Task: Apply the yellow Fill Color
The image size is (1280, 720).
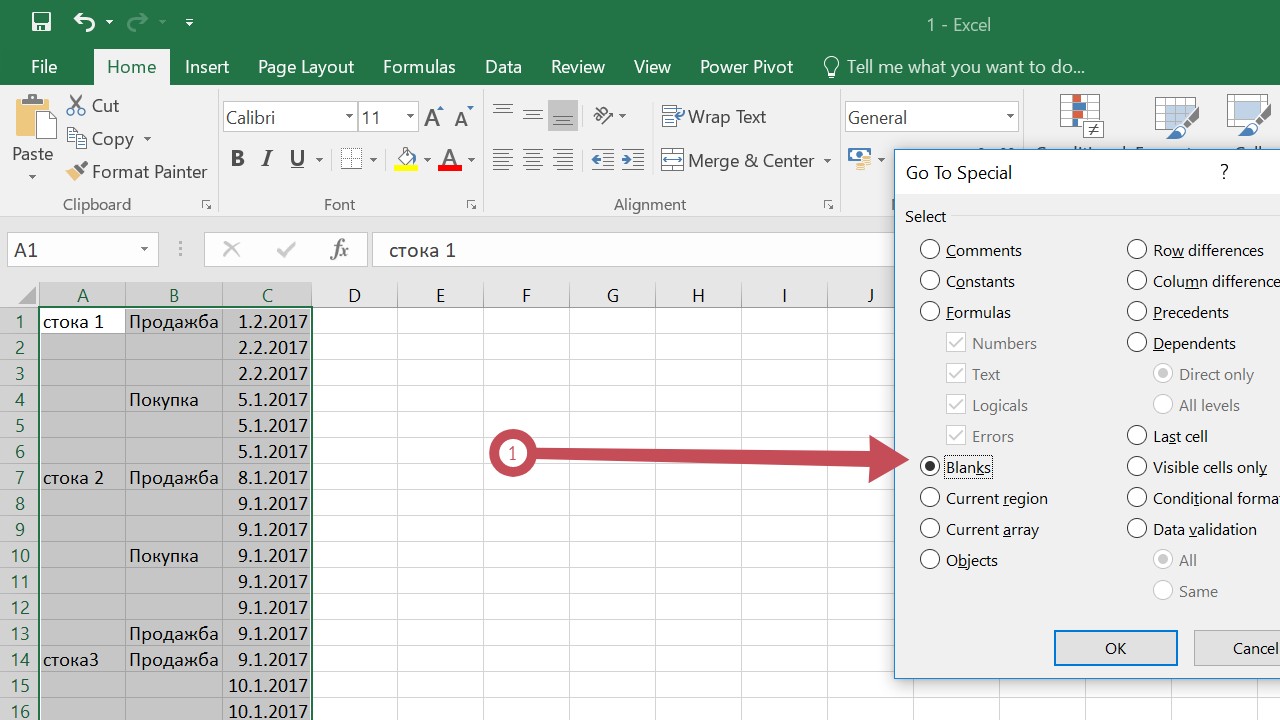Action: click(x=406, y=159)
